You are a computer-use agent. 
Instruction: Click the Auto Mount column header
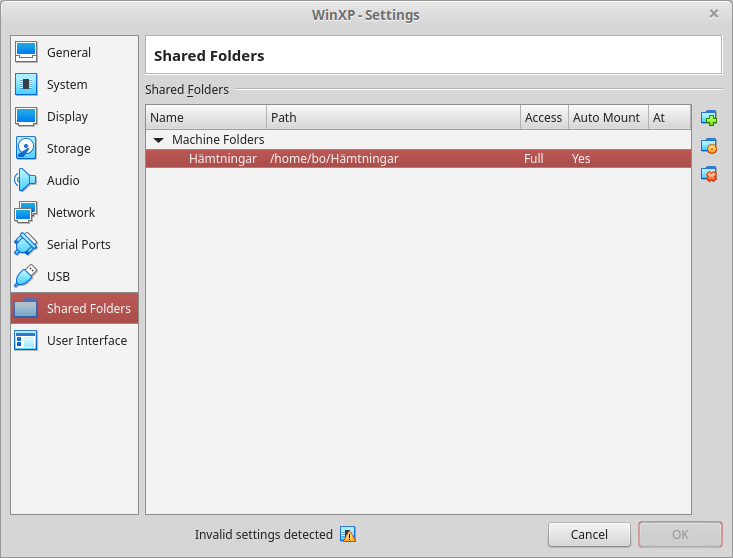pos(608,117)
